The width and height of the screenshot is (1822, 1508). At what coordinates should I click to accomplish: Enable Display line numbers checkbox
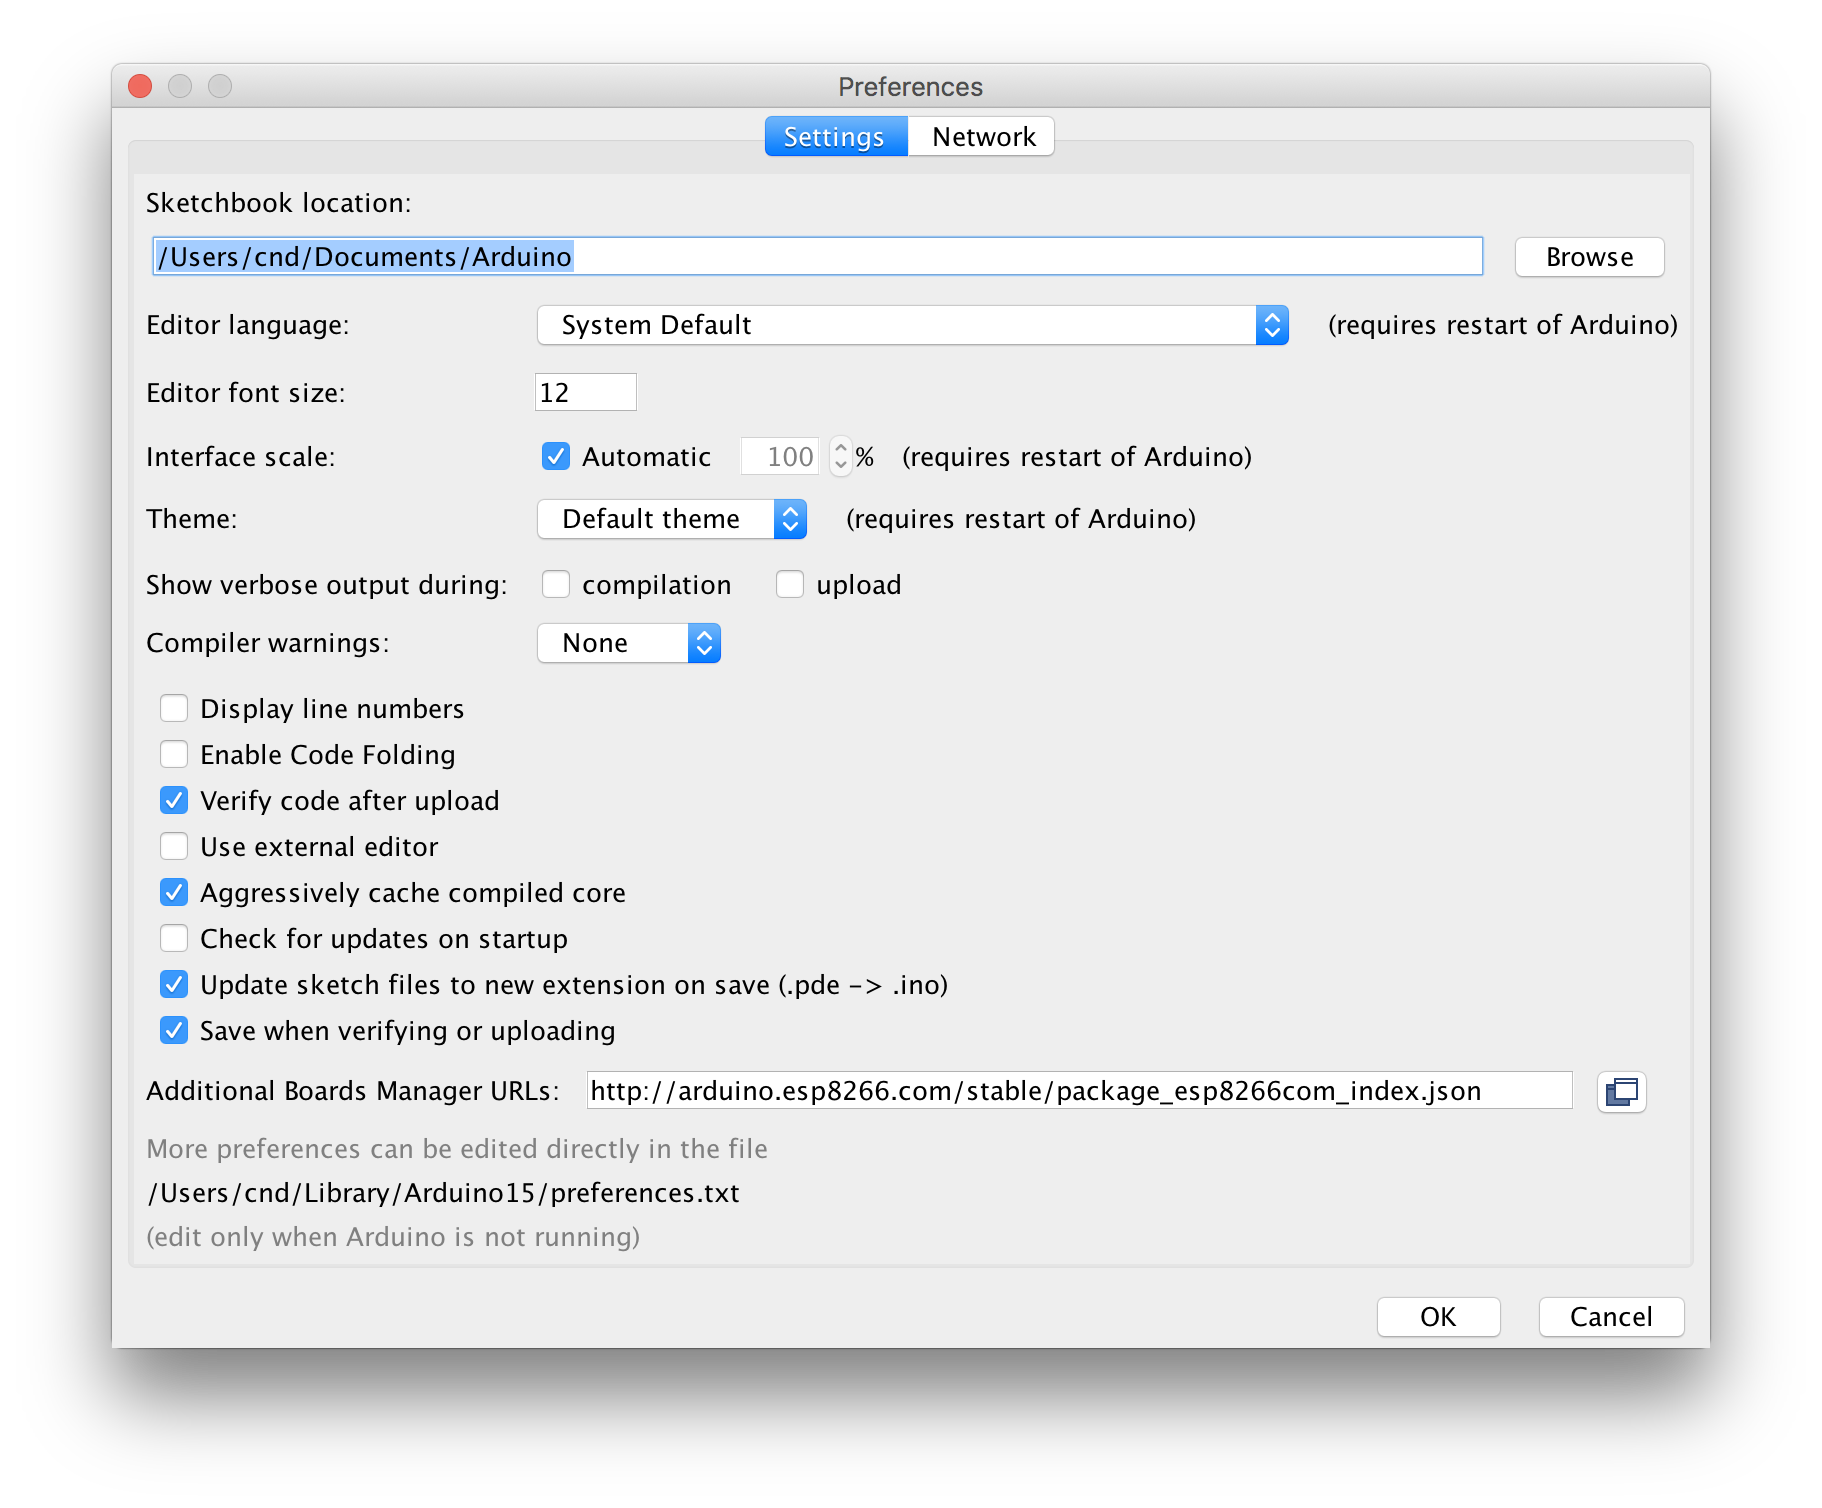click(x=174, y=709)
